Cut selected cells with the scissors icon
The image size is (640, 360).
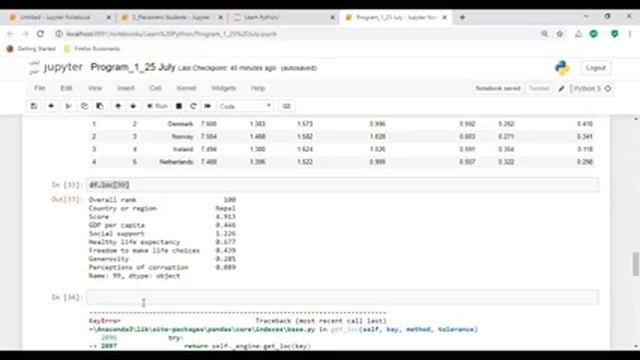pos(68,106)
